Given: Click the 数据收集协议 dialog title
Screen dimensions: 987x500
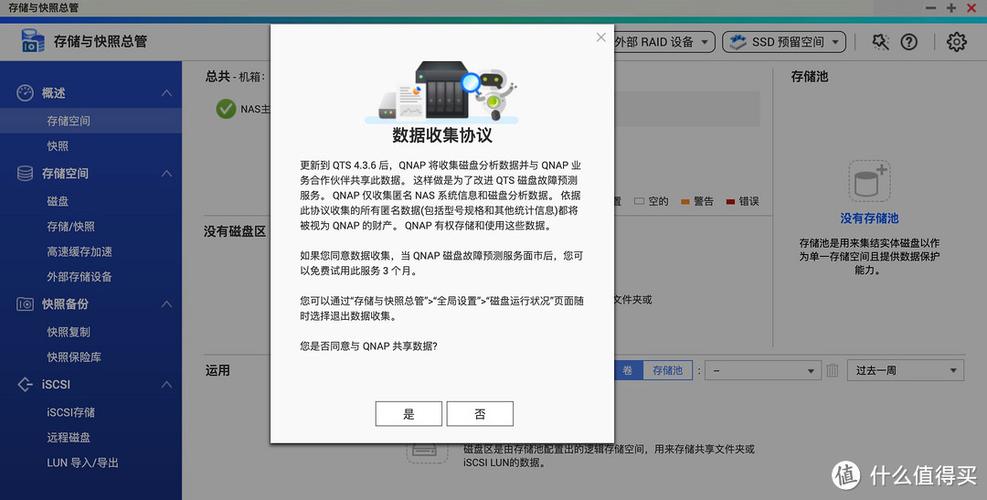Looking at the screenshot, I should (442, 135).
